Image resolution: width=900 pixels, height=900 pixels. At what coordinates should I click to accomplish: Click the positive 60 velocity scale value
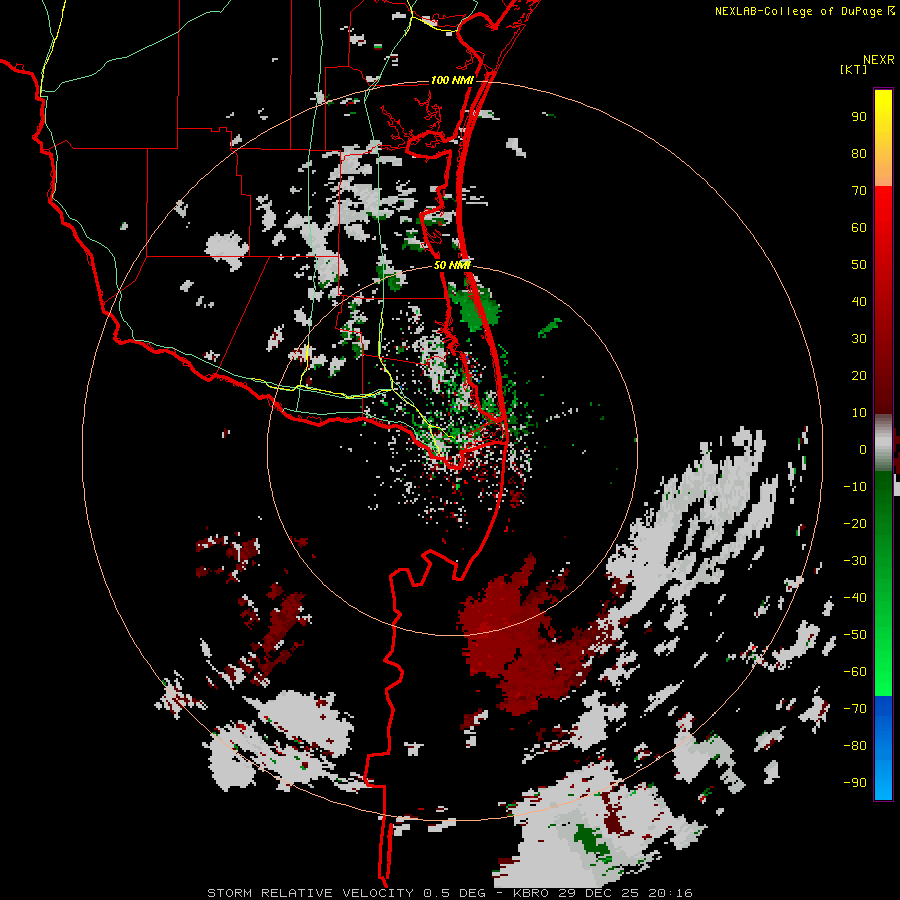(859, 227)
